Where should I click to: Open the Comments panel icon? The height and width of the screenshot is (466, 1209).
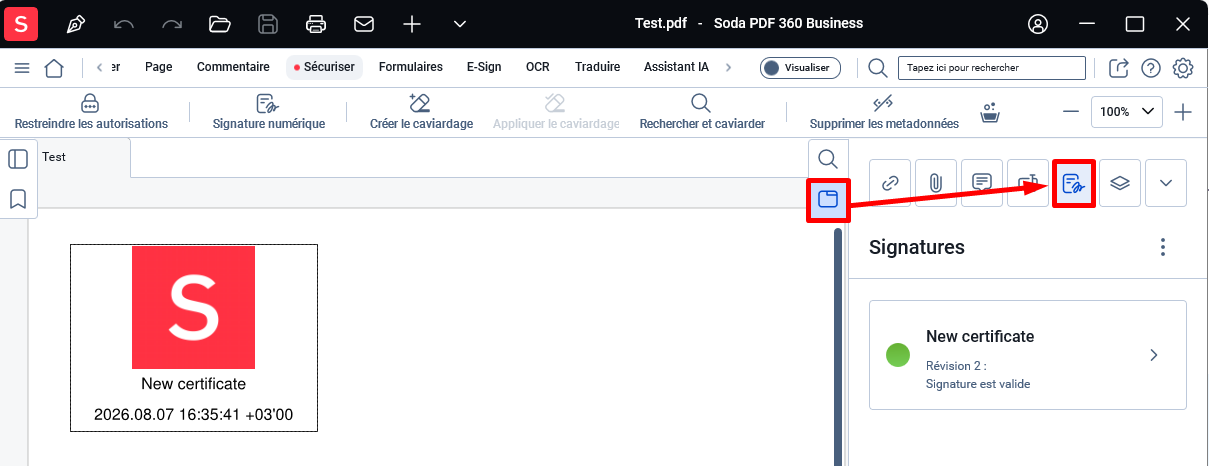[x=982, y=183]
